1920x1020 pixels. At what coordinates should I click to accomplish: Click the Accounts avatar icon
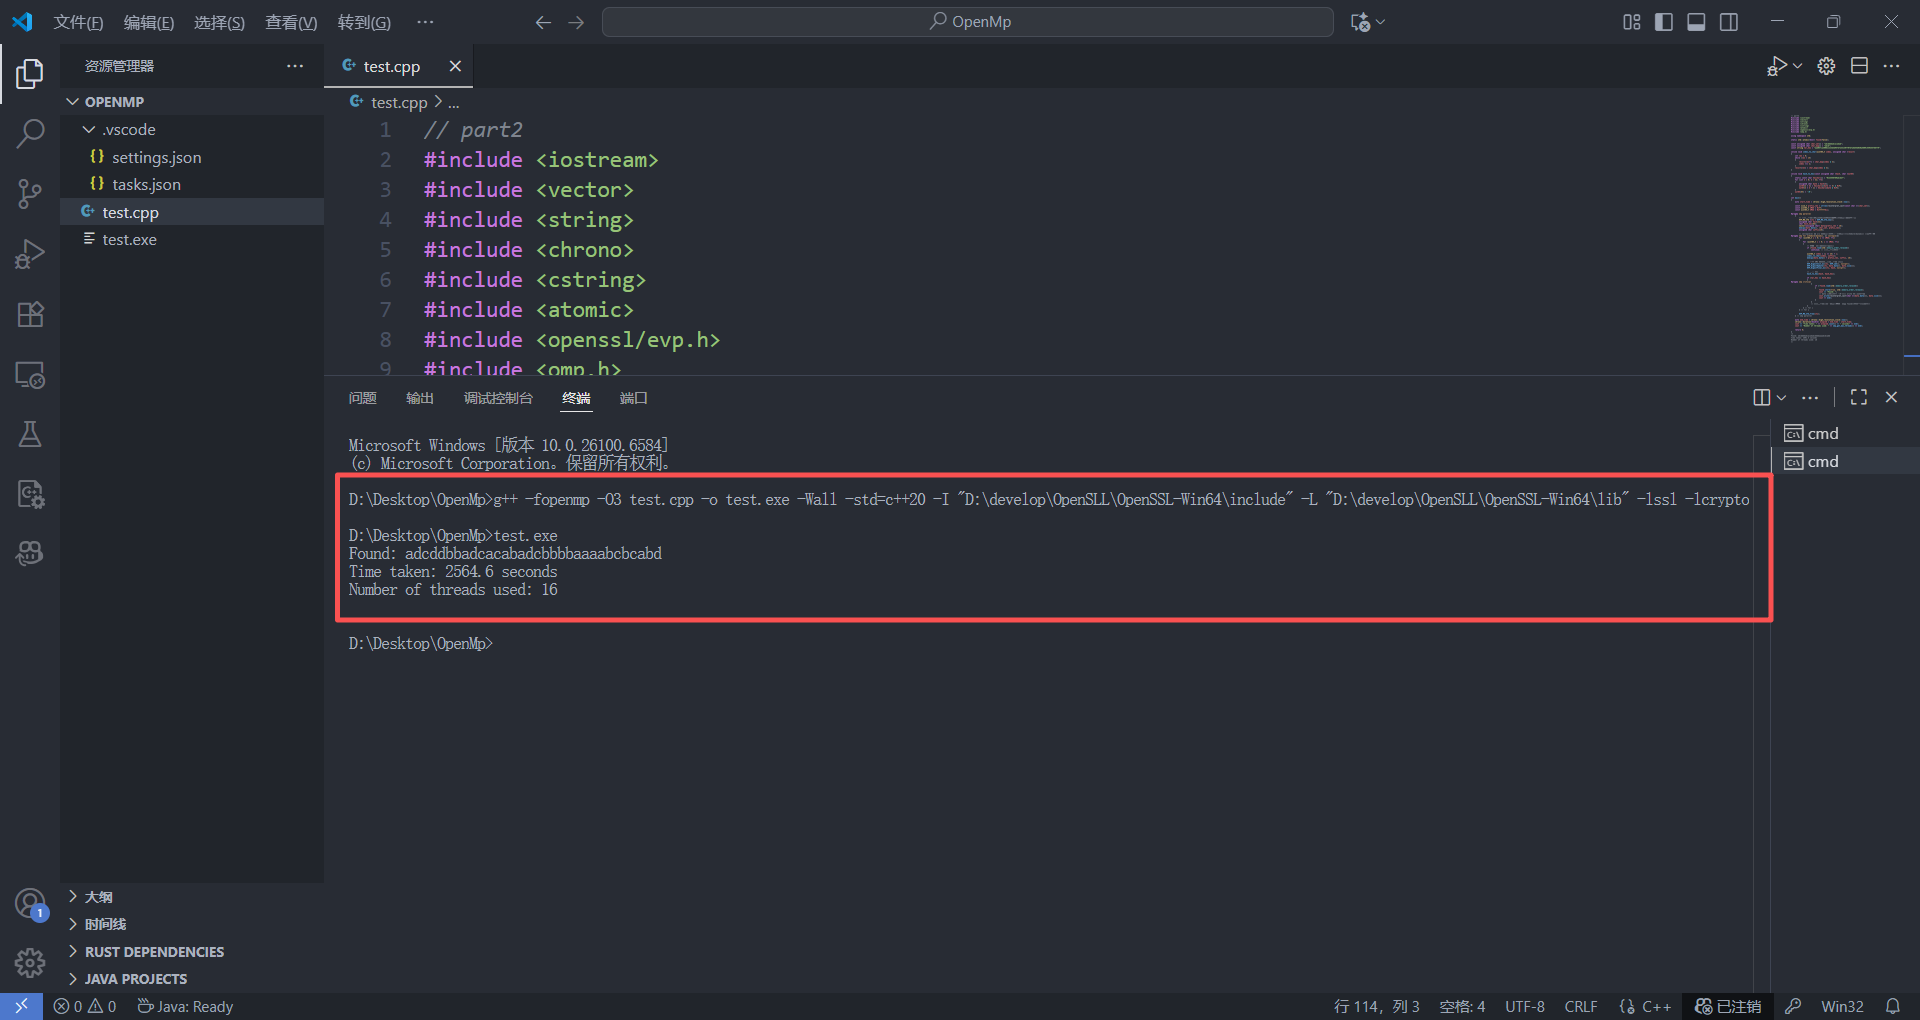(x=30, y=904)
